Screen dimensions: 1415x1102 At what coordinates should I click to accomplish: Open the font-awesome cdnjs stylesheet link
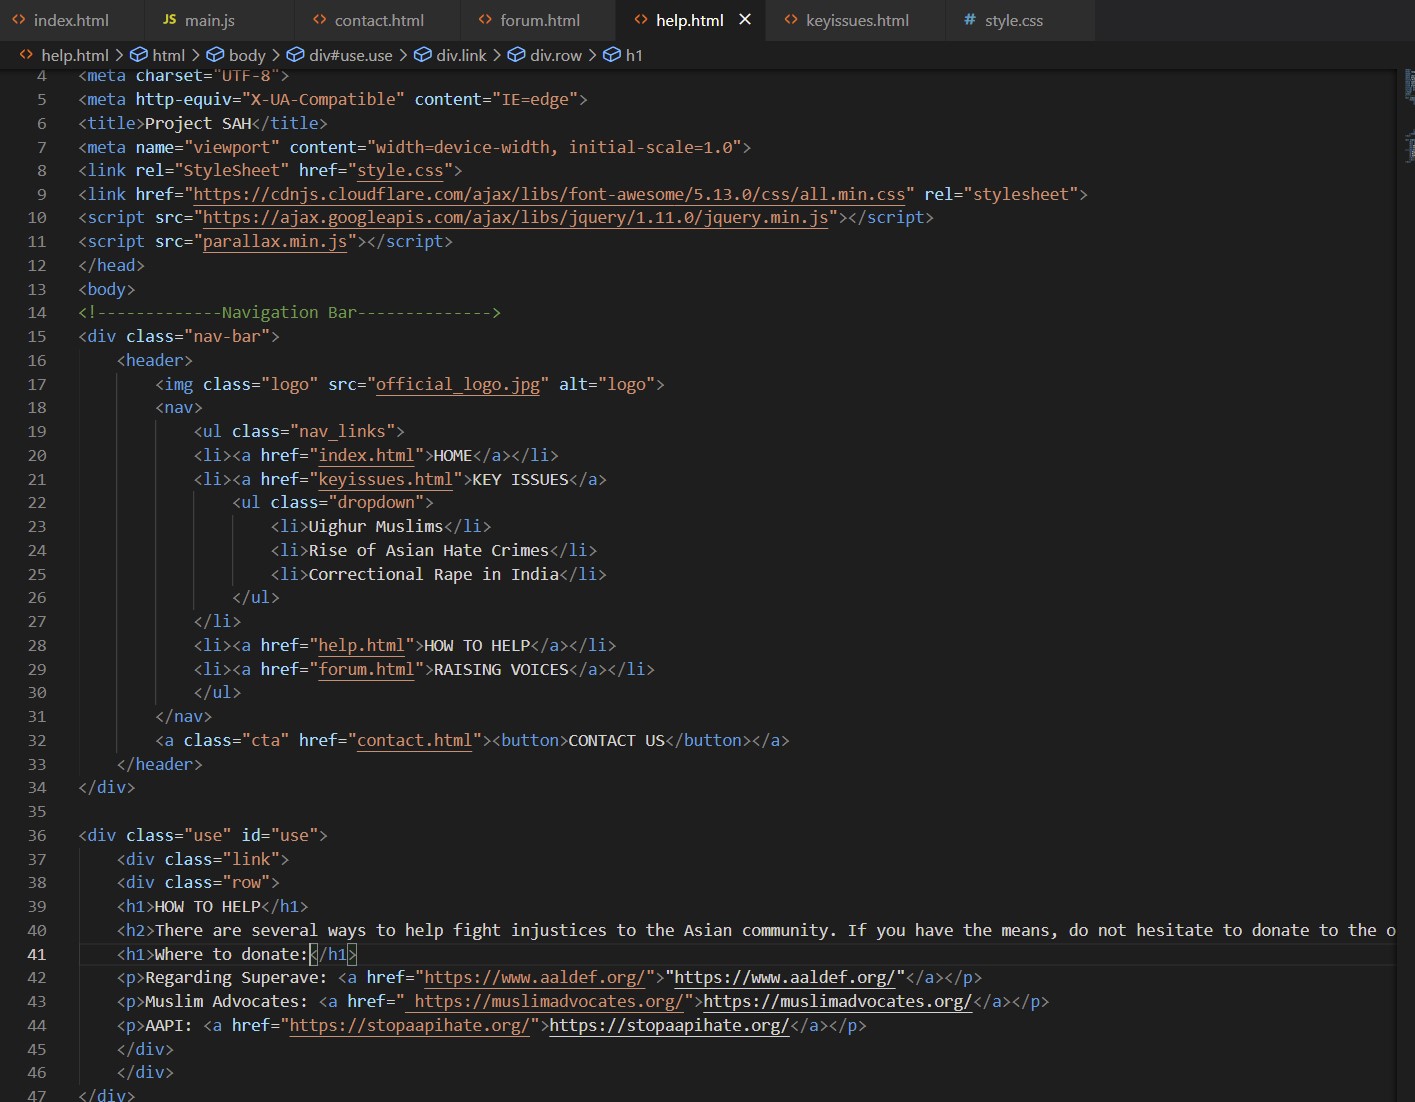[549, 194]
